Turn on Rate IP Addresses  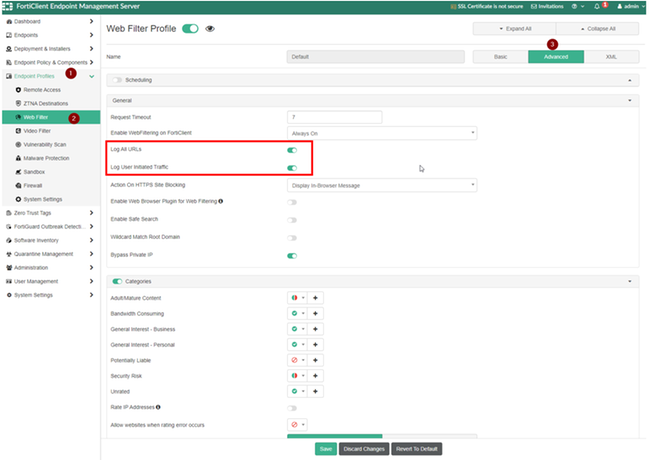292,408
